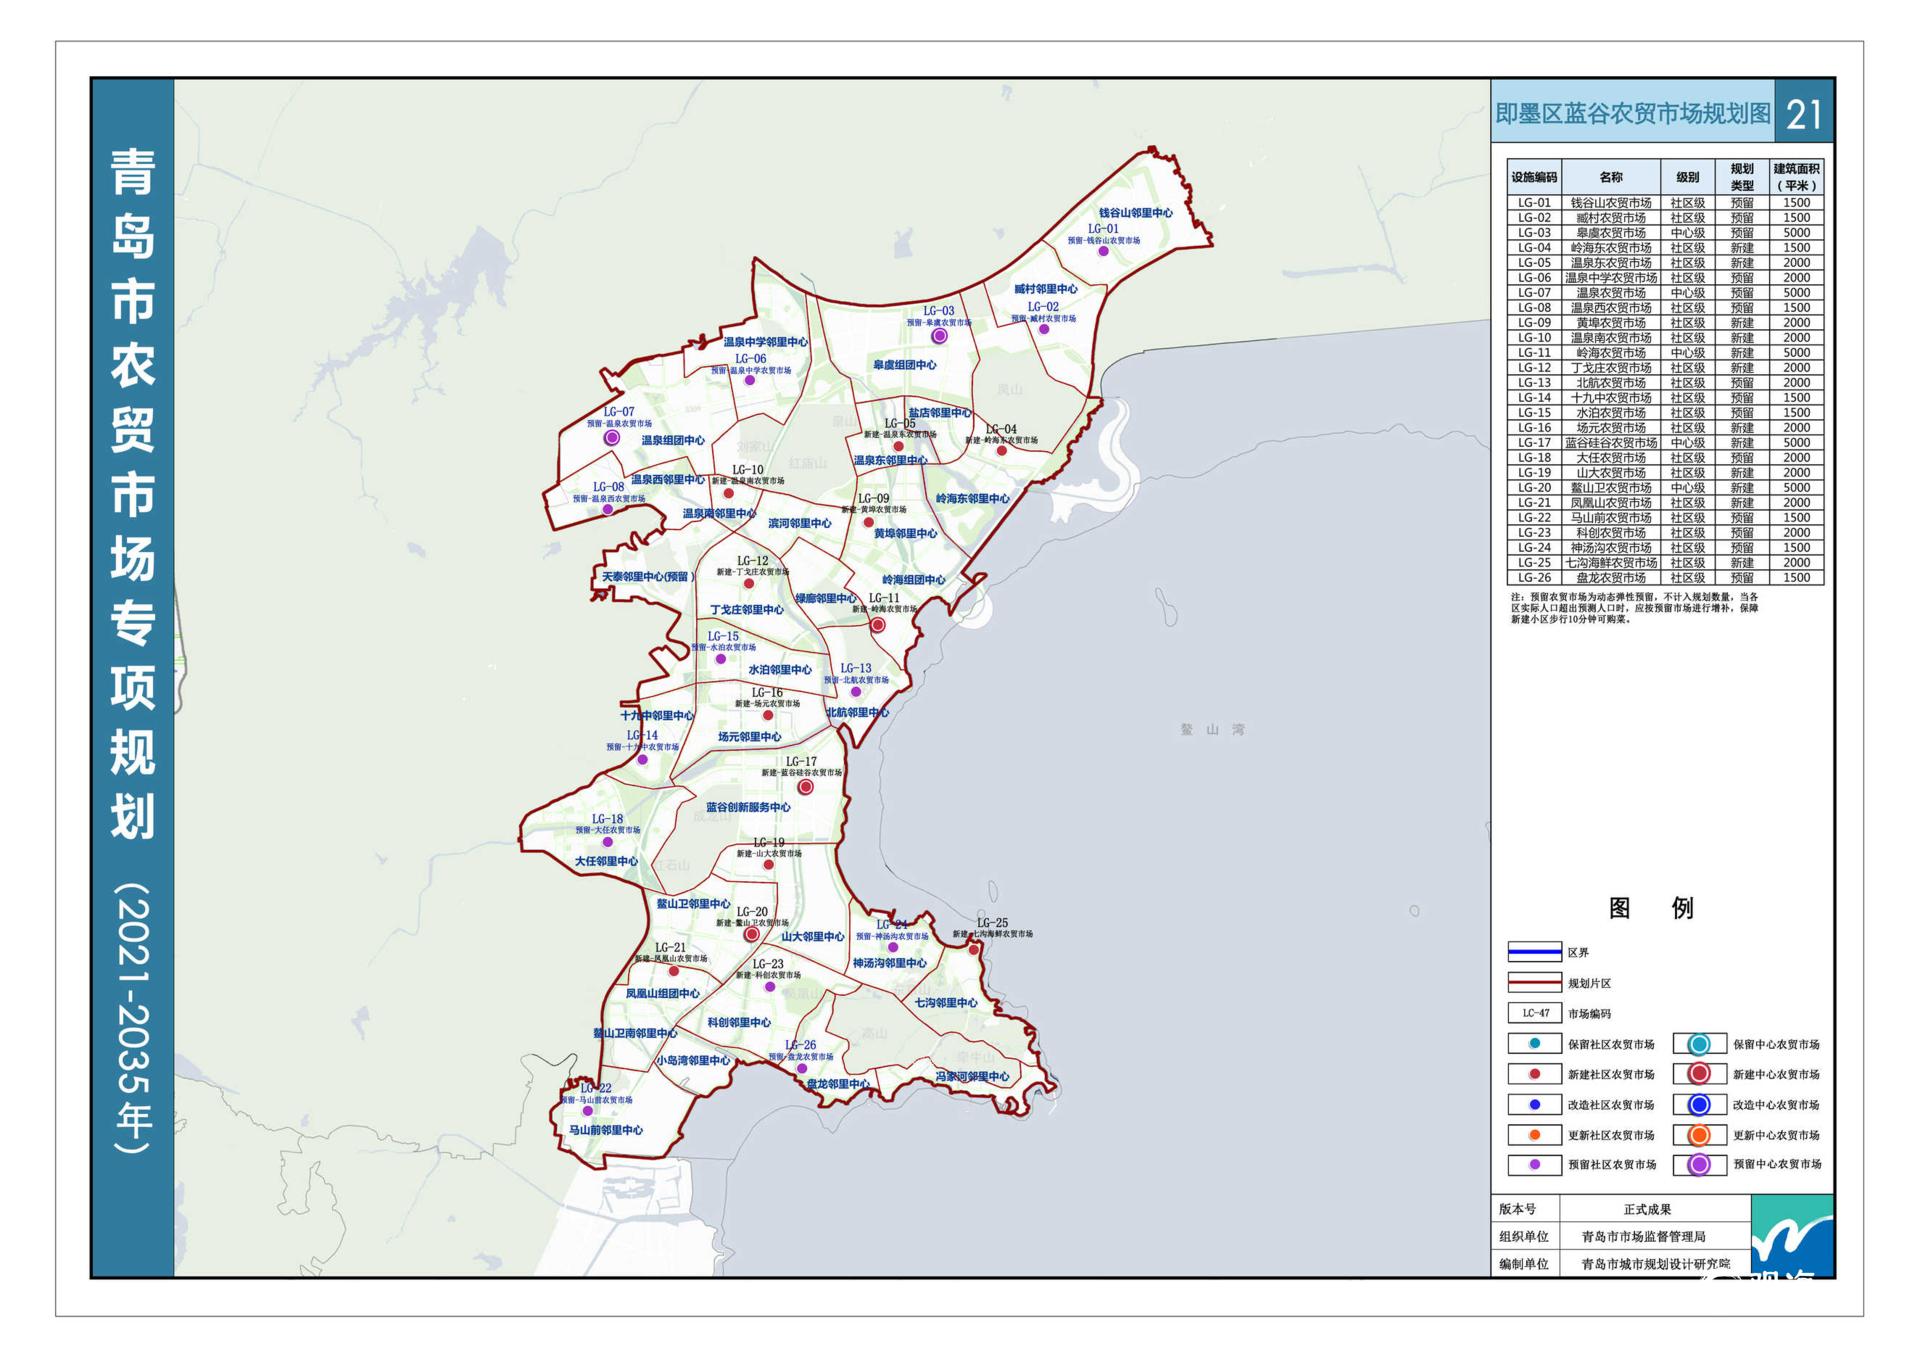
Task: Click the 蓝谷创新服务中心 map label
Action: coord(748,807)
